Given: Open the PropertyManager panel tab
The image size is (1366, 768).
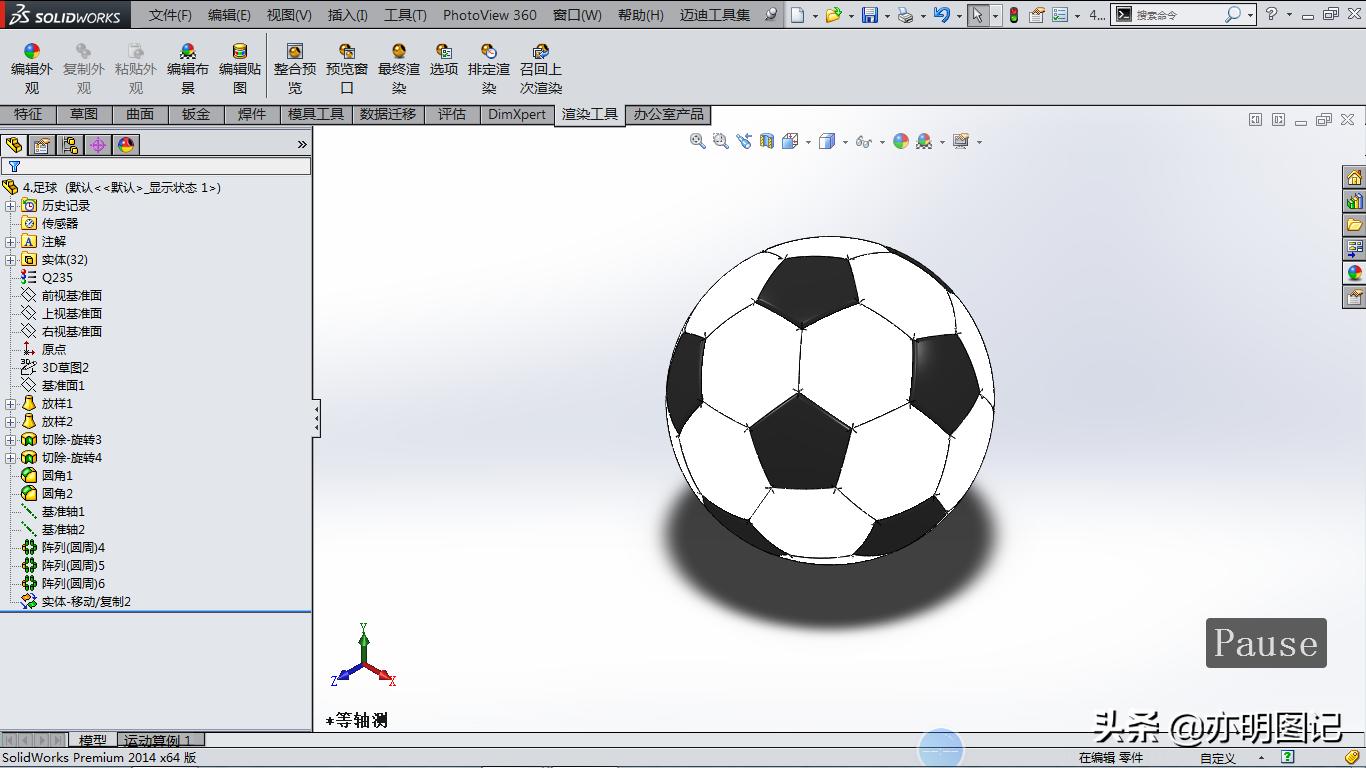Looking at the screenshot, I should (42, 145).
